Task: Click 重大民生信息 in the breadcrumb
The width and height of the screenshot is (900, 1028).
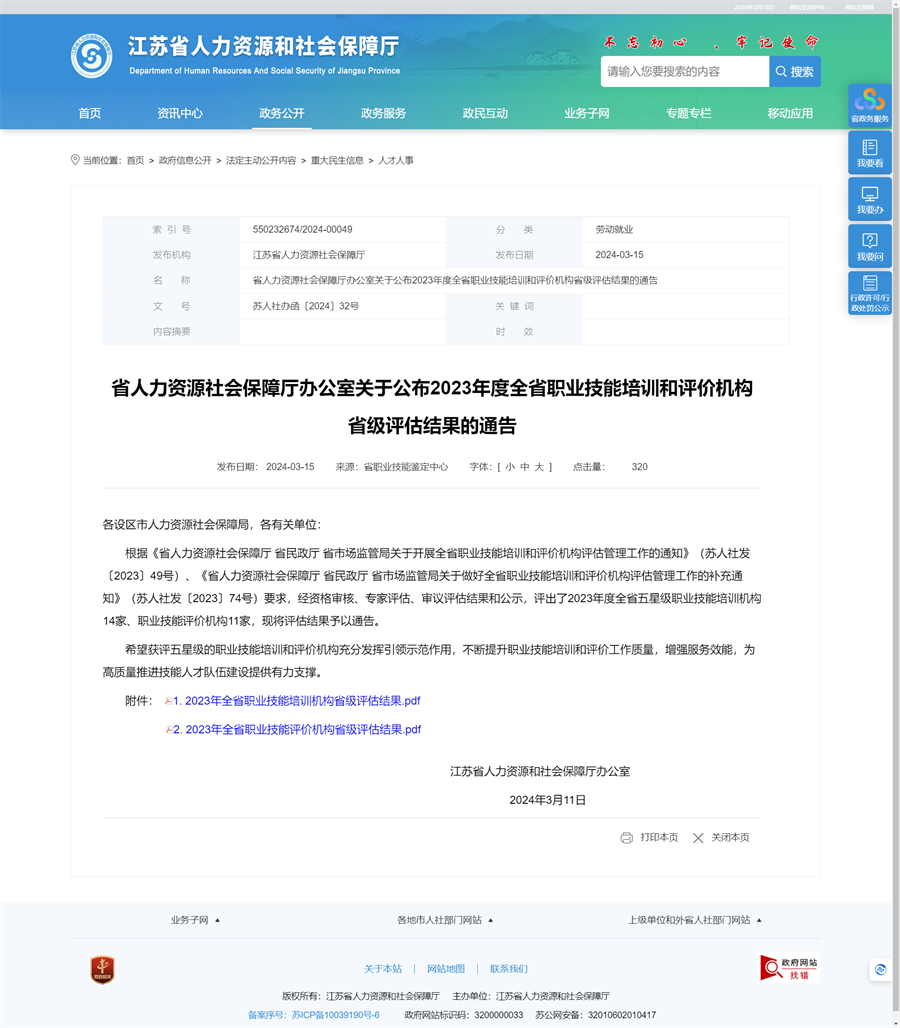Action: pyautogui.click(x=337, y=160)
